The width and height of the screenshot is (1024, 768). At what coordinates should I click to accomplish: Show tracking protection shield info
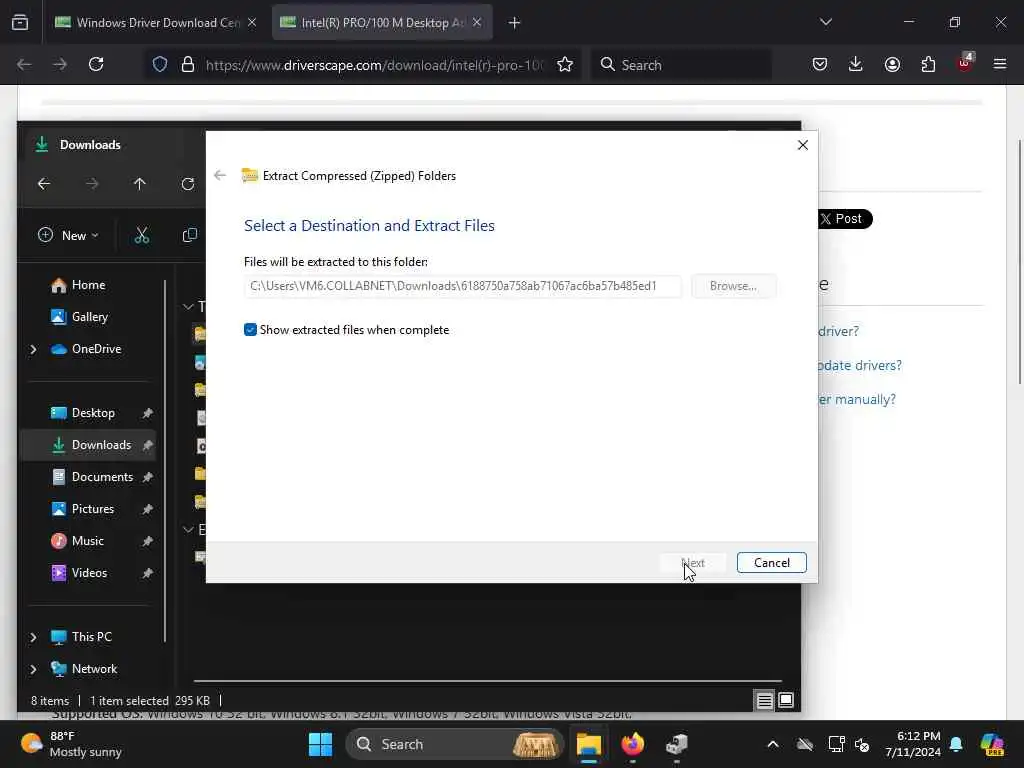pyautogui.click(x=160, y=64)
